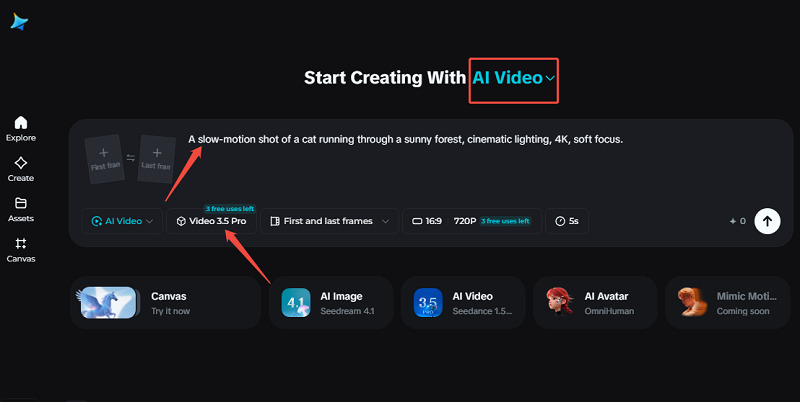Select the AI Avatar OmniHuman card
800x402 pixels.
(x=595, y=303)
